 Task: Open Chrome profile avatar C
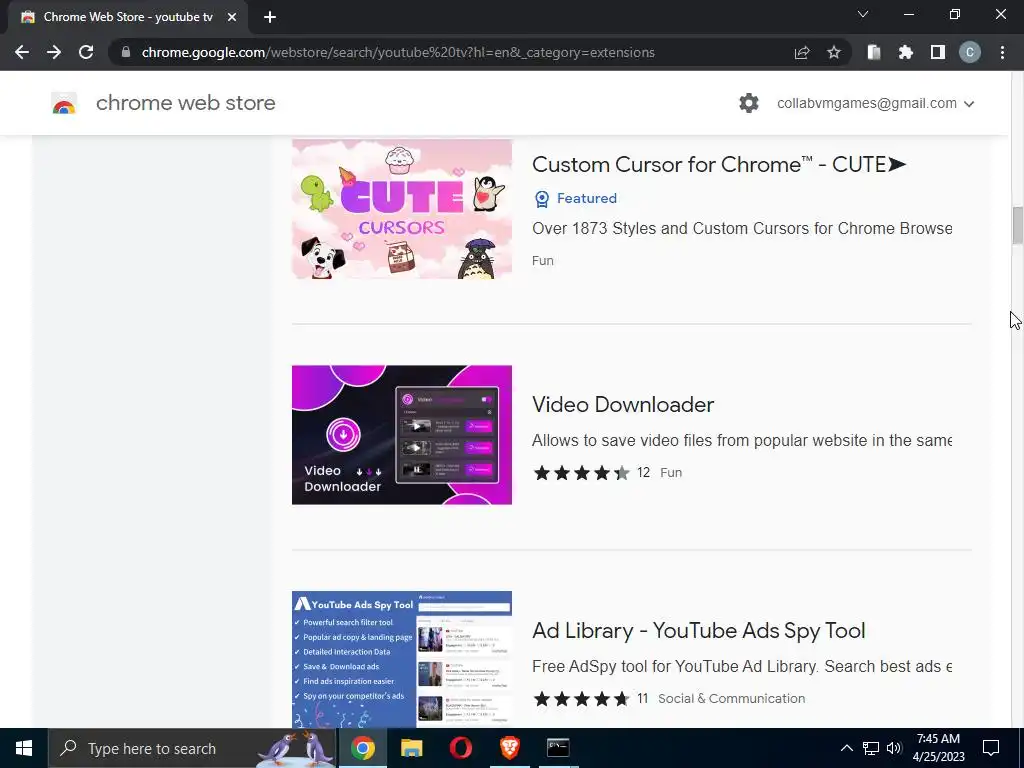tap(969, 52)
